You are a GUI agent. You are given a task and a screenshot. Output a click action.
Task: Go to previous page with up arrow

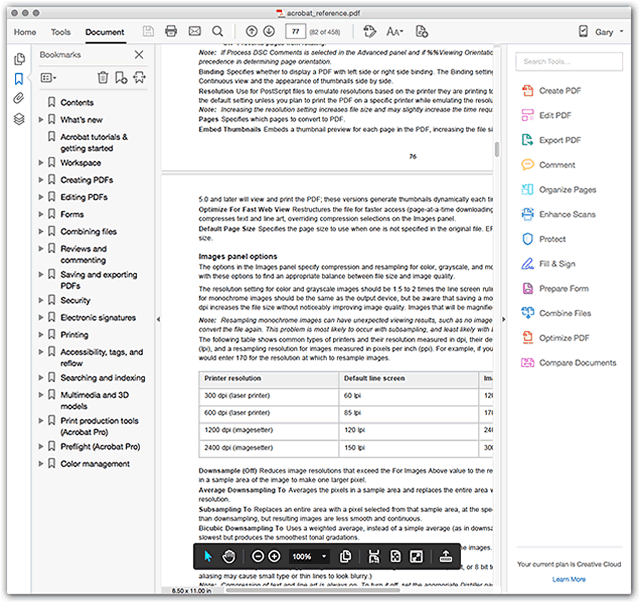[x=251, y=32]
